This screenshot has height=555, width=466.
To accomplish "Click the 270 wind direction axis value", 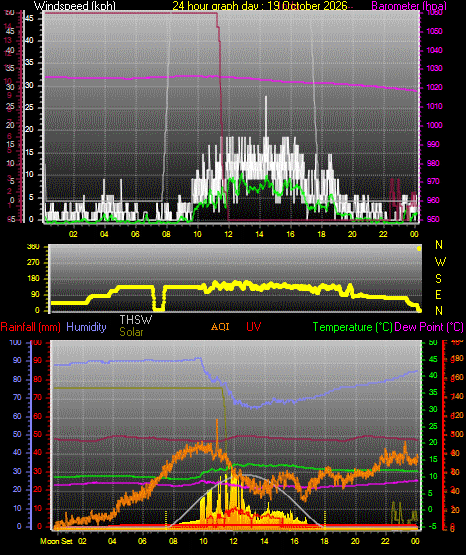I will (33, 263).
